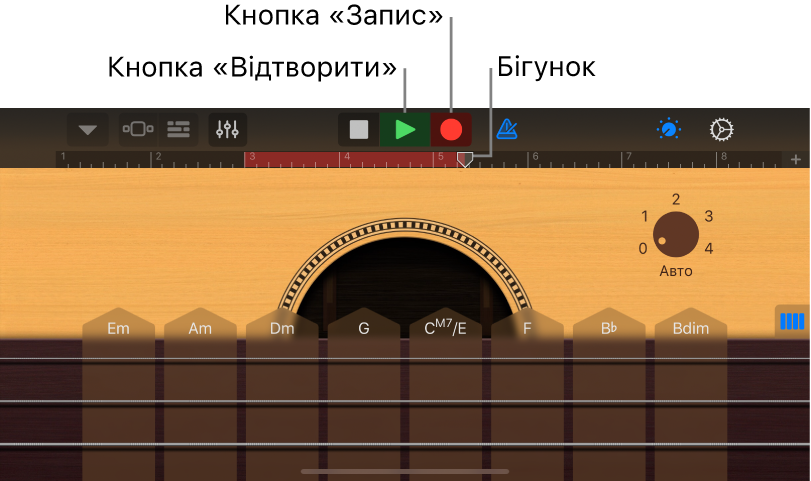This screenshot has width=811, height=481.
Task: Tap the Em chord strip
Action: (x=118, y=393)
